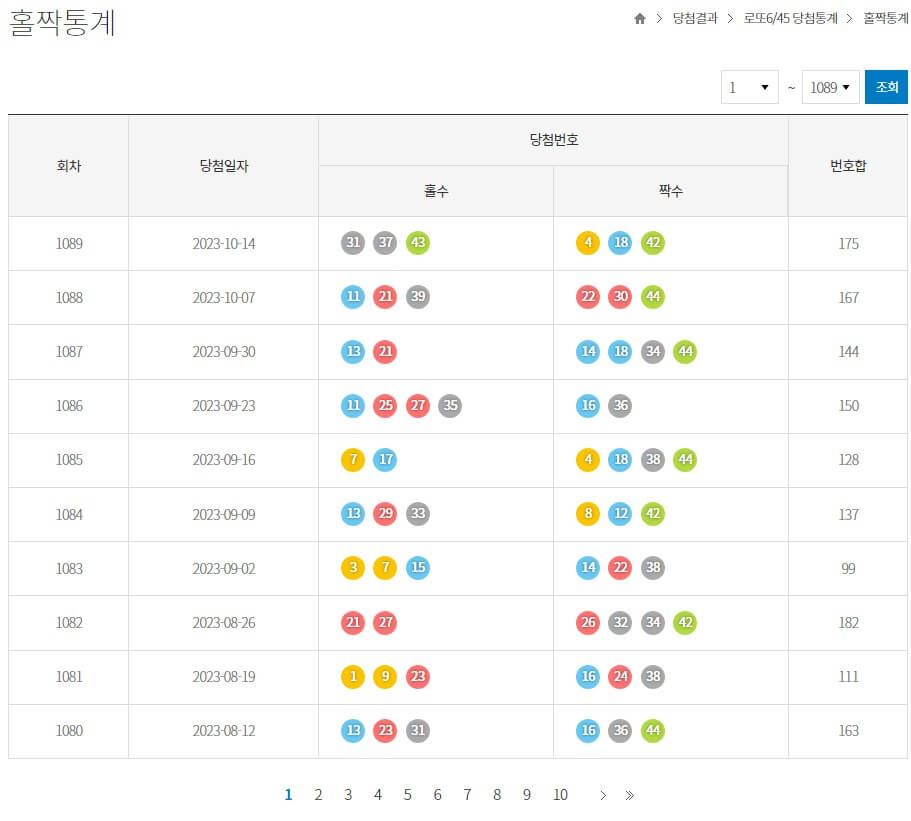Click number sum 137 cell
This screenshot has height=821, width=911.
pos(848,514)
